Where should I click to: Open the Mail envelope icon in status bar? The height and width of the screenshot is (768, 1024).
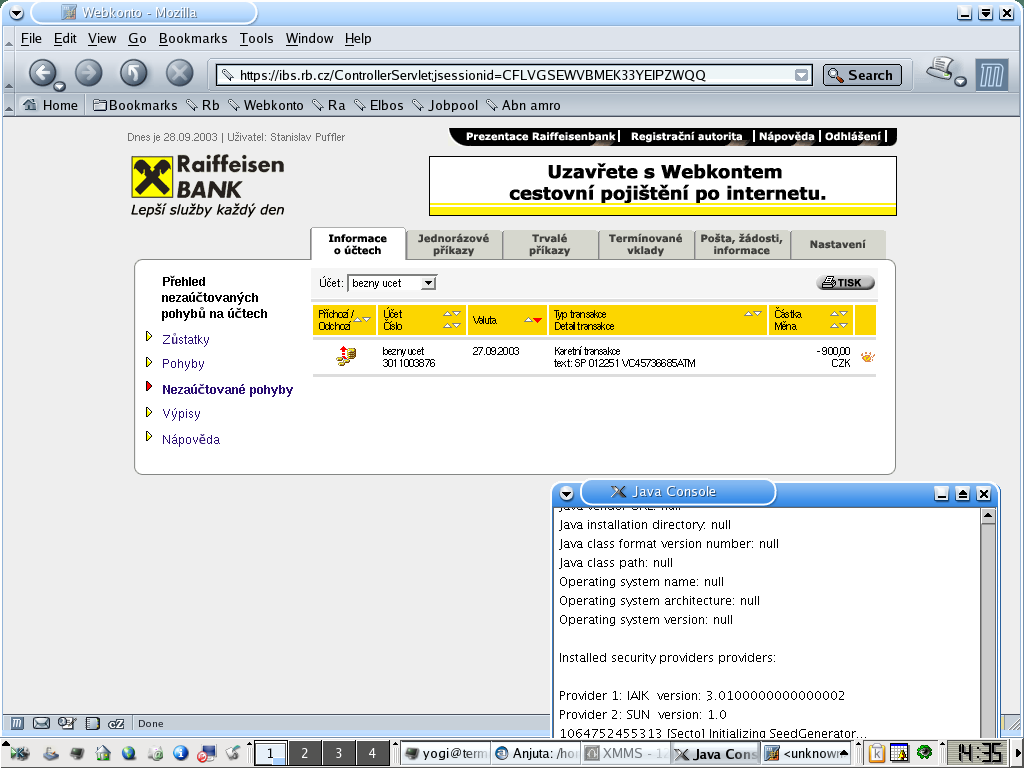[x=41, y=723]
